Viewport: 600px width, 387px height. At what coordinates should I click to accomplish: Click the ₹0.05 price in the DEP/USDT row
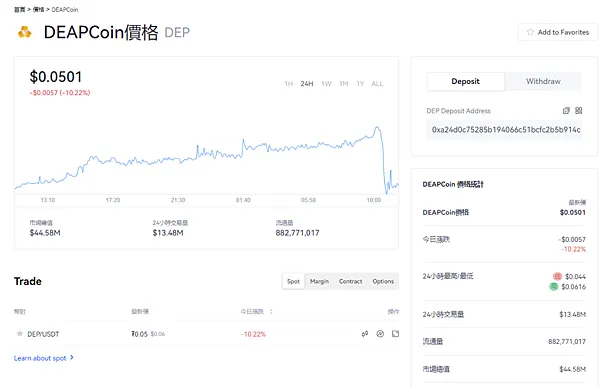coord(139,334)
